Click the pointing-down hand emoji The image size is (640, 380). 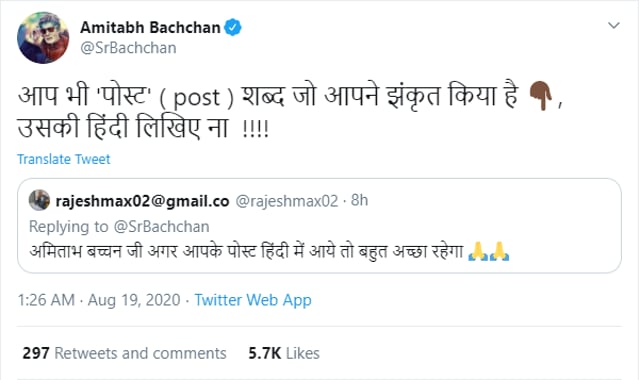coord(540,96)
